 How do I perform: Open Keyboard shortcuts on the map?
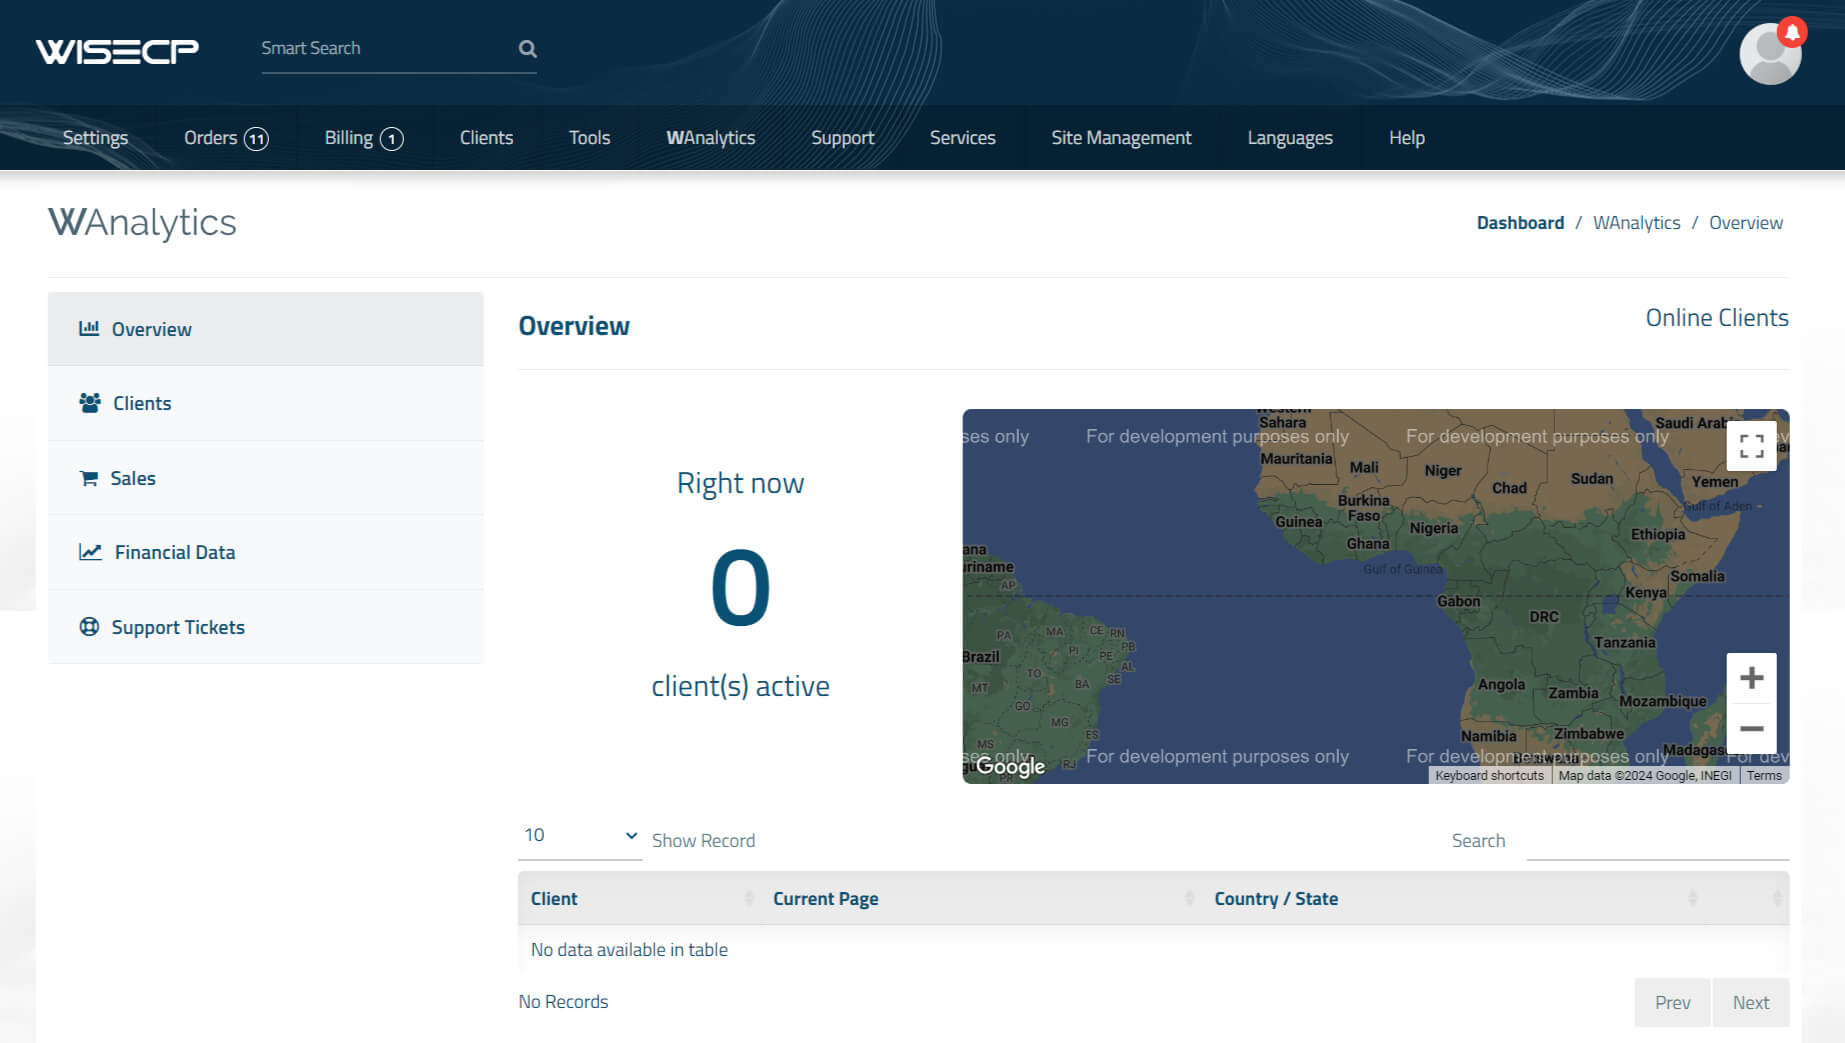click(1489, 776)
